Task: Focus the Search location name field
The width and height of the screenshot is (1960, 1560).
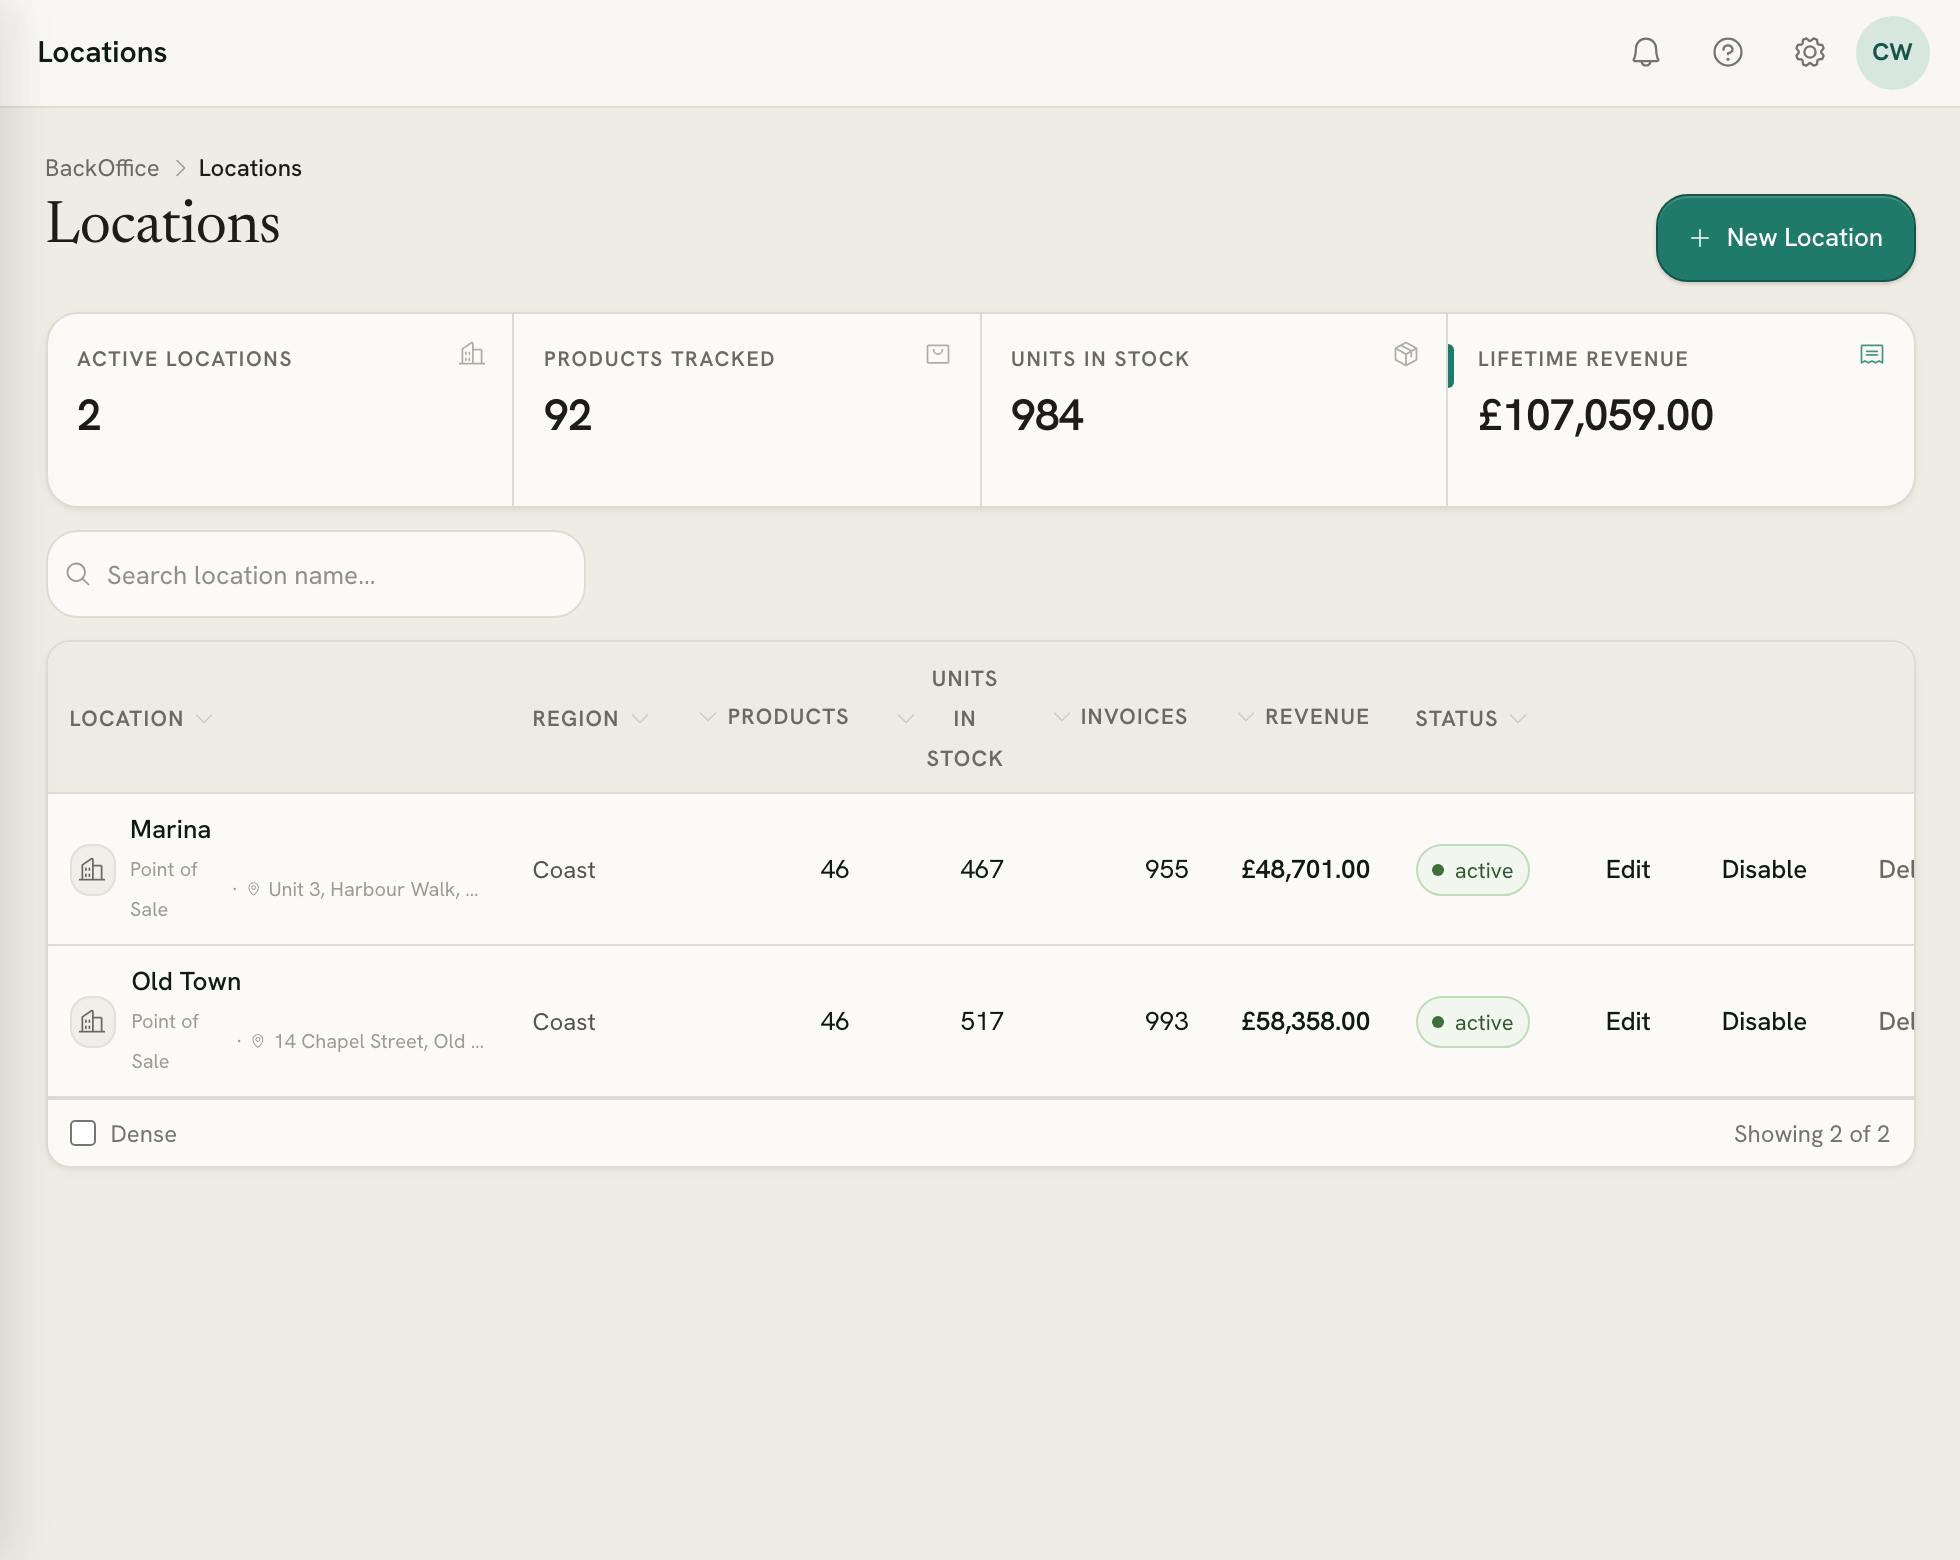Action: tap(316, 574)
